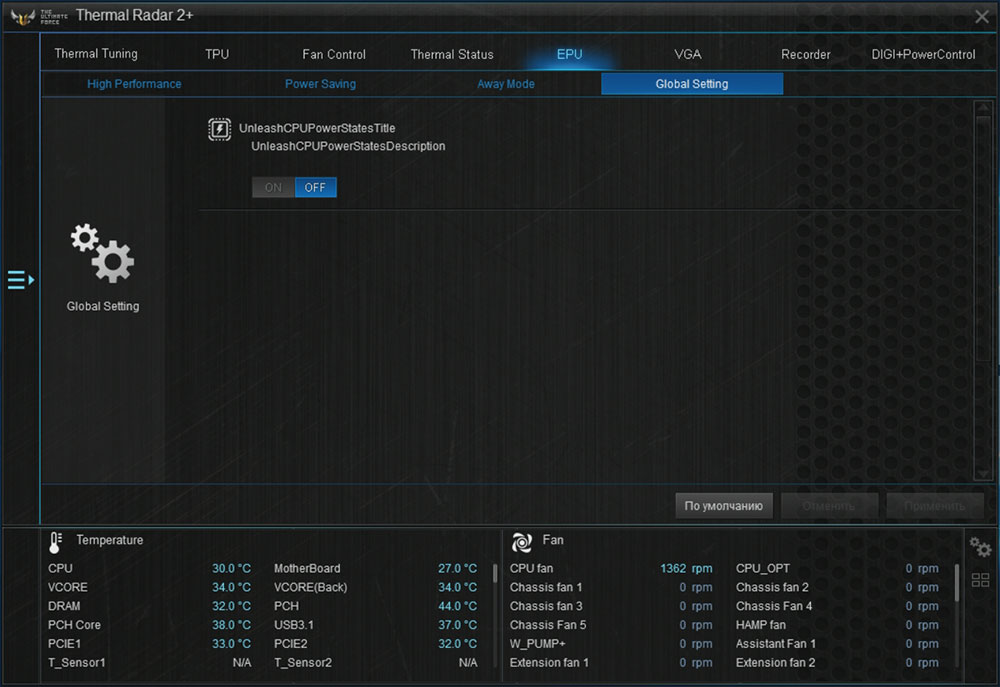This screenshot has height=687, width=1000.
Task: Click the Extension fan 2 label
Action: pyautogui.click(x=776, y=663)
